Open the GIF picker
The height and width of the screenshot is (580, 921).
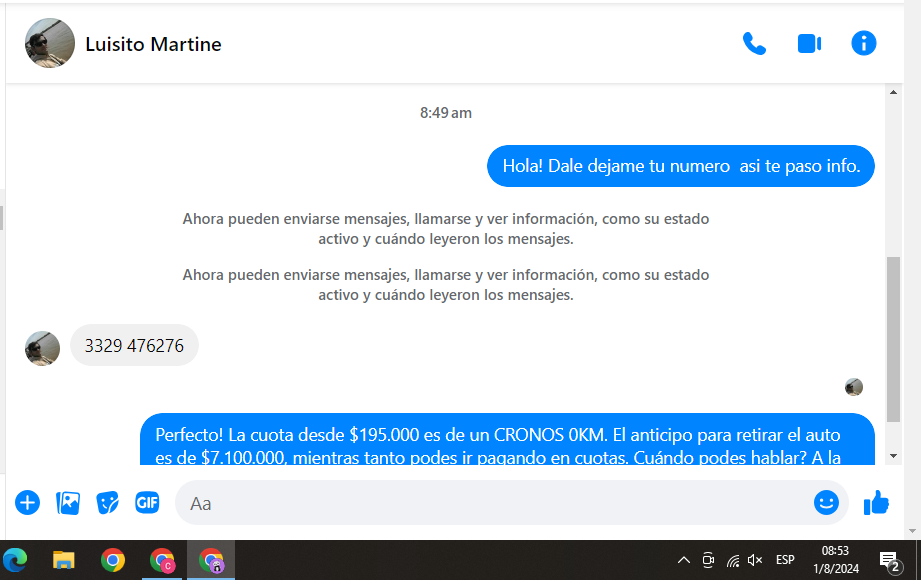pyautogui.click(x=147, y=502)
